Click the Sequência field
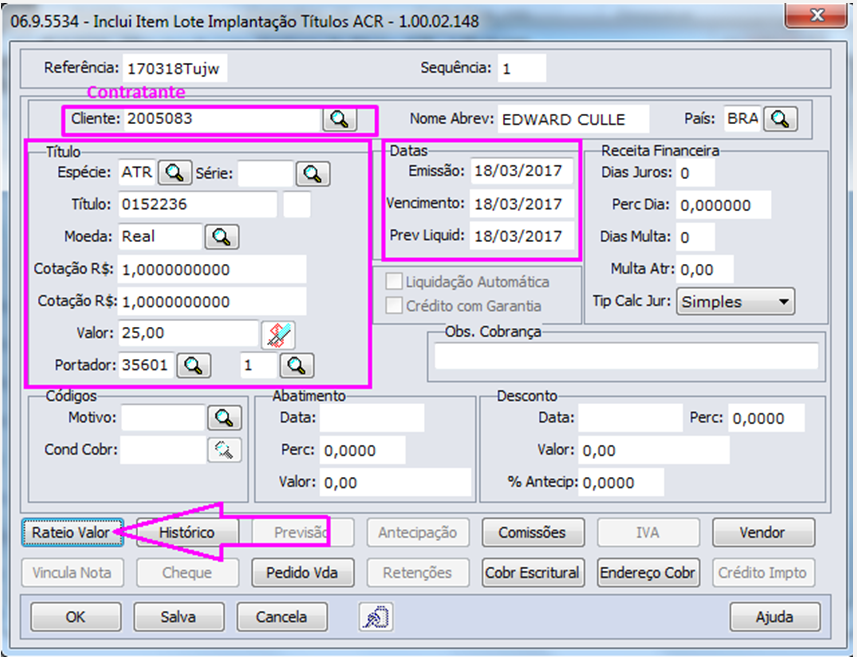Image resolution: width=857 pixels, height=666 pixels. pos(522,68)
